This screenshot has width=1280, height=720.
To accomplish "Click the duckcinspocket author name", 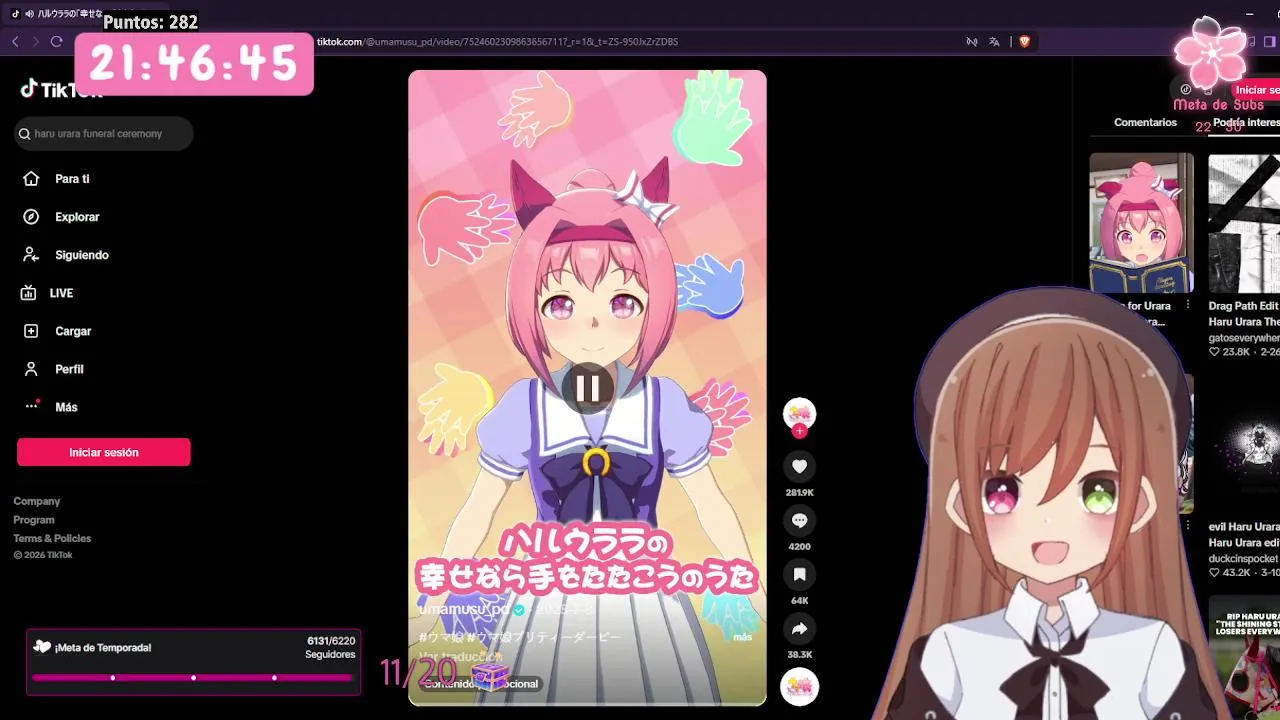I will pyautogui.click(x=1244, y=558).
